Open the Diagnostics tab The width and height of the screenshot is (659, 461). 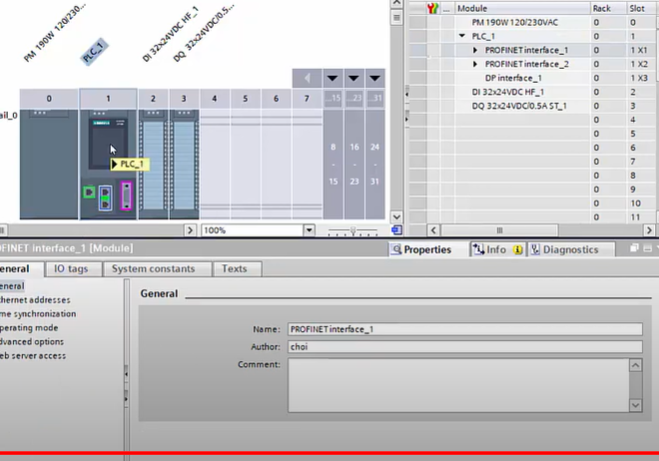pyautogui.click(x=570, y=250)
